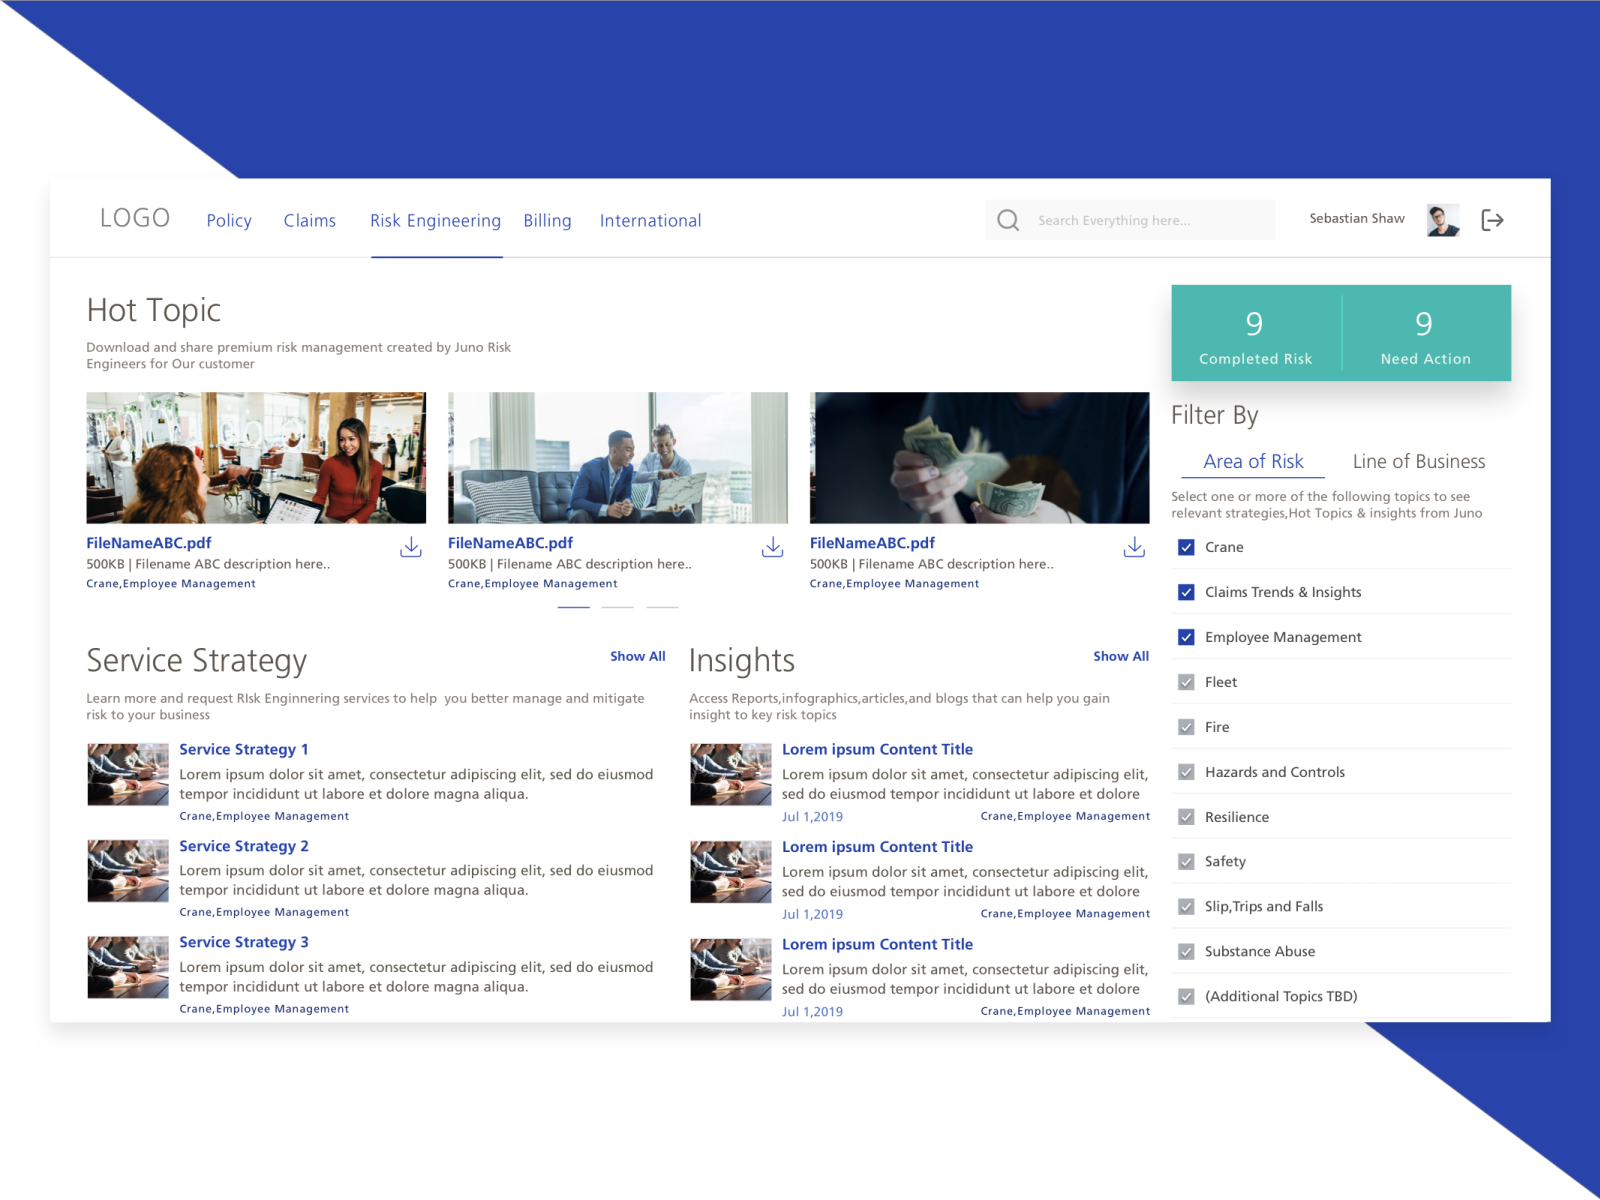The image size is (1600, 1200).
Task: Open the Service Strategy 2 article
Action: (243, 846)
